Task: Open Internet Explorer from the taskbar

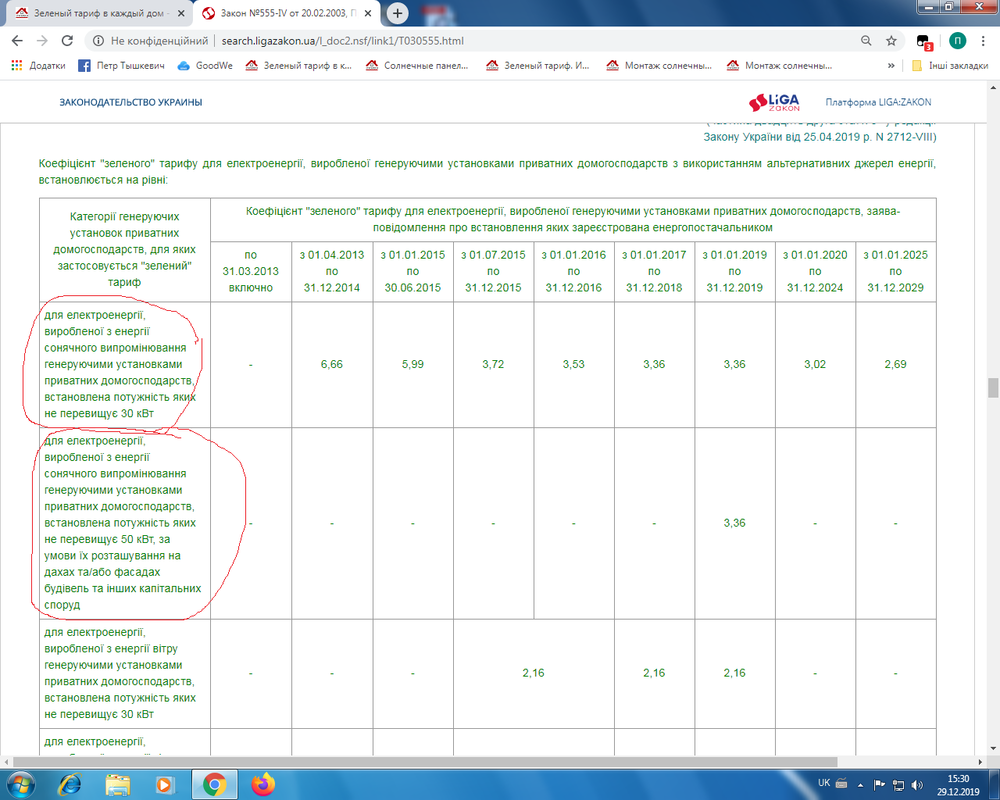Action: [x=72, y=784]
